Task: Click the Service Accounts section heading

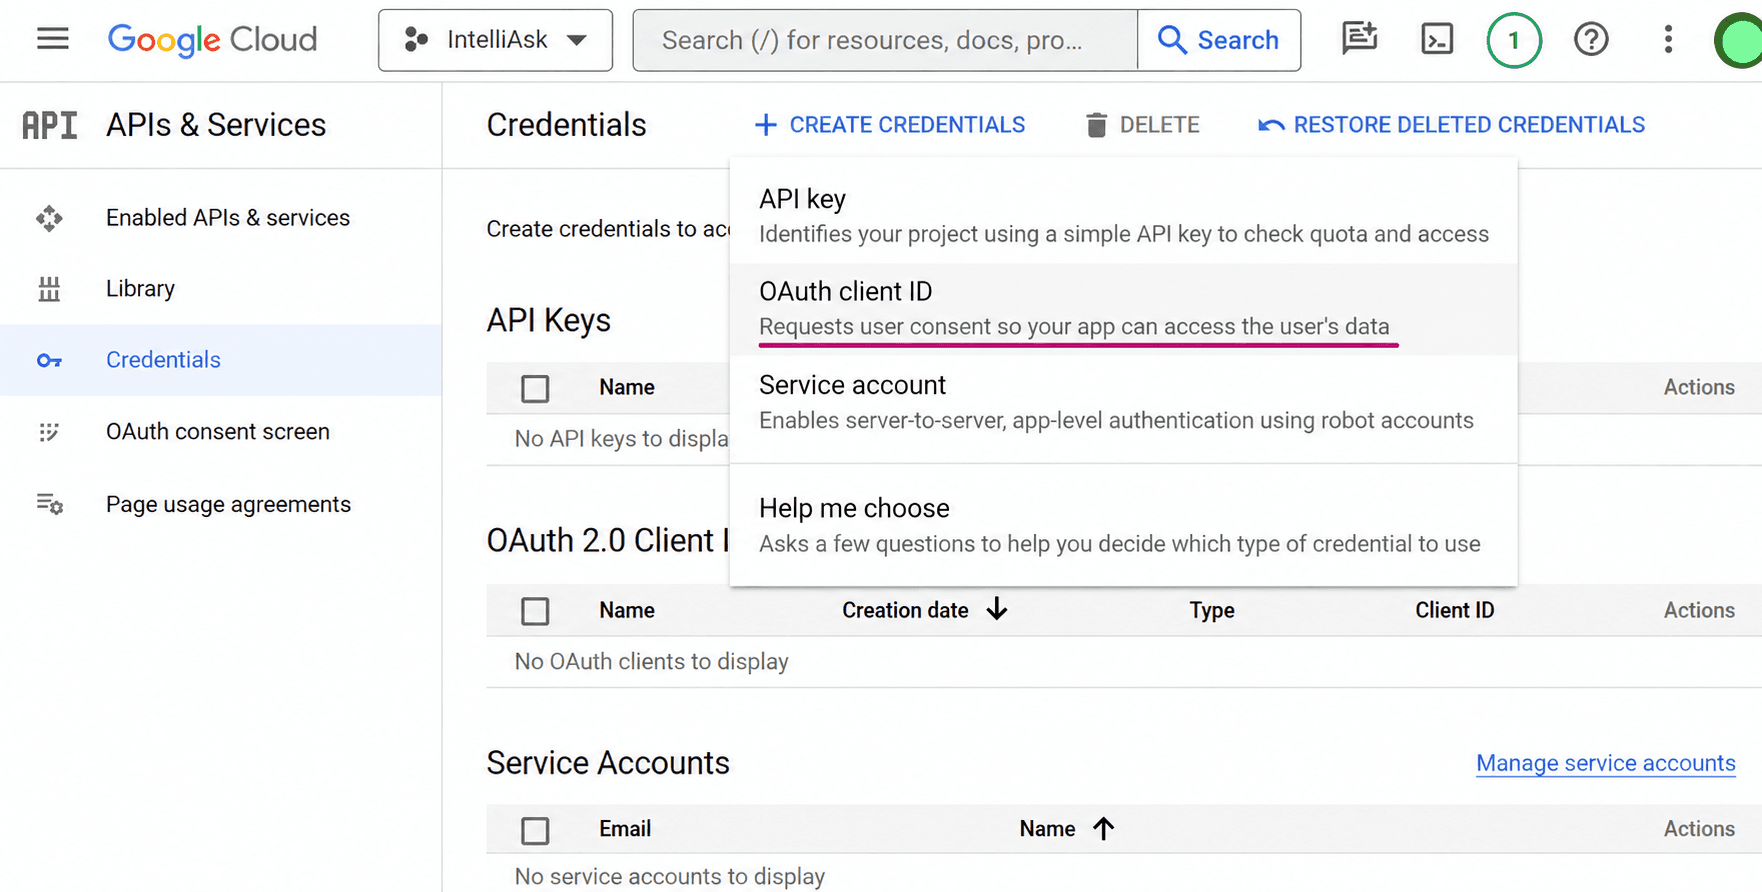Action: pyautogui.click(x=608, y=763)
